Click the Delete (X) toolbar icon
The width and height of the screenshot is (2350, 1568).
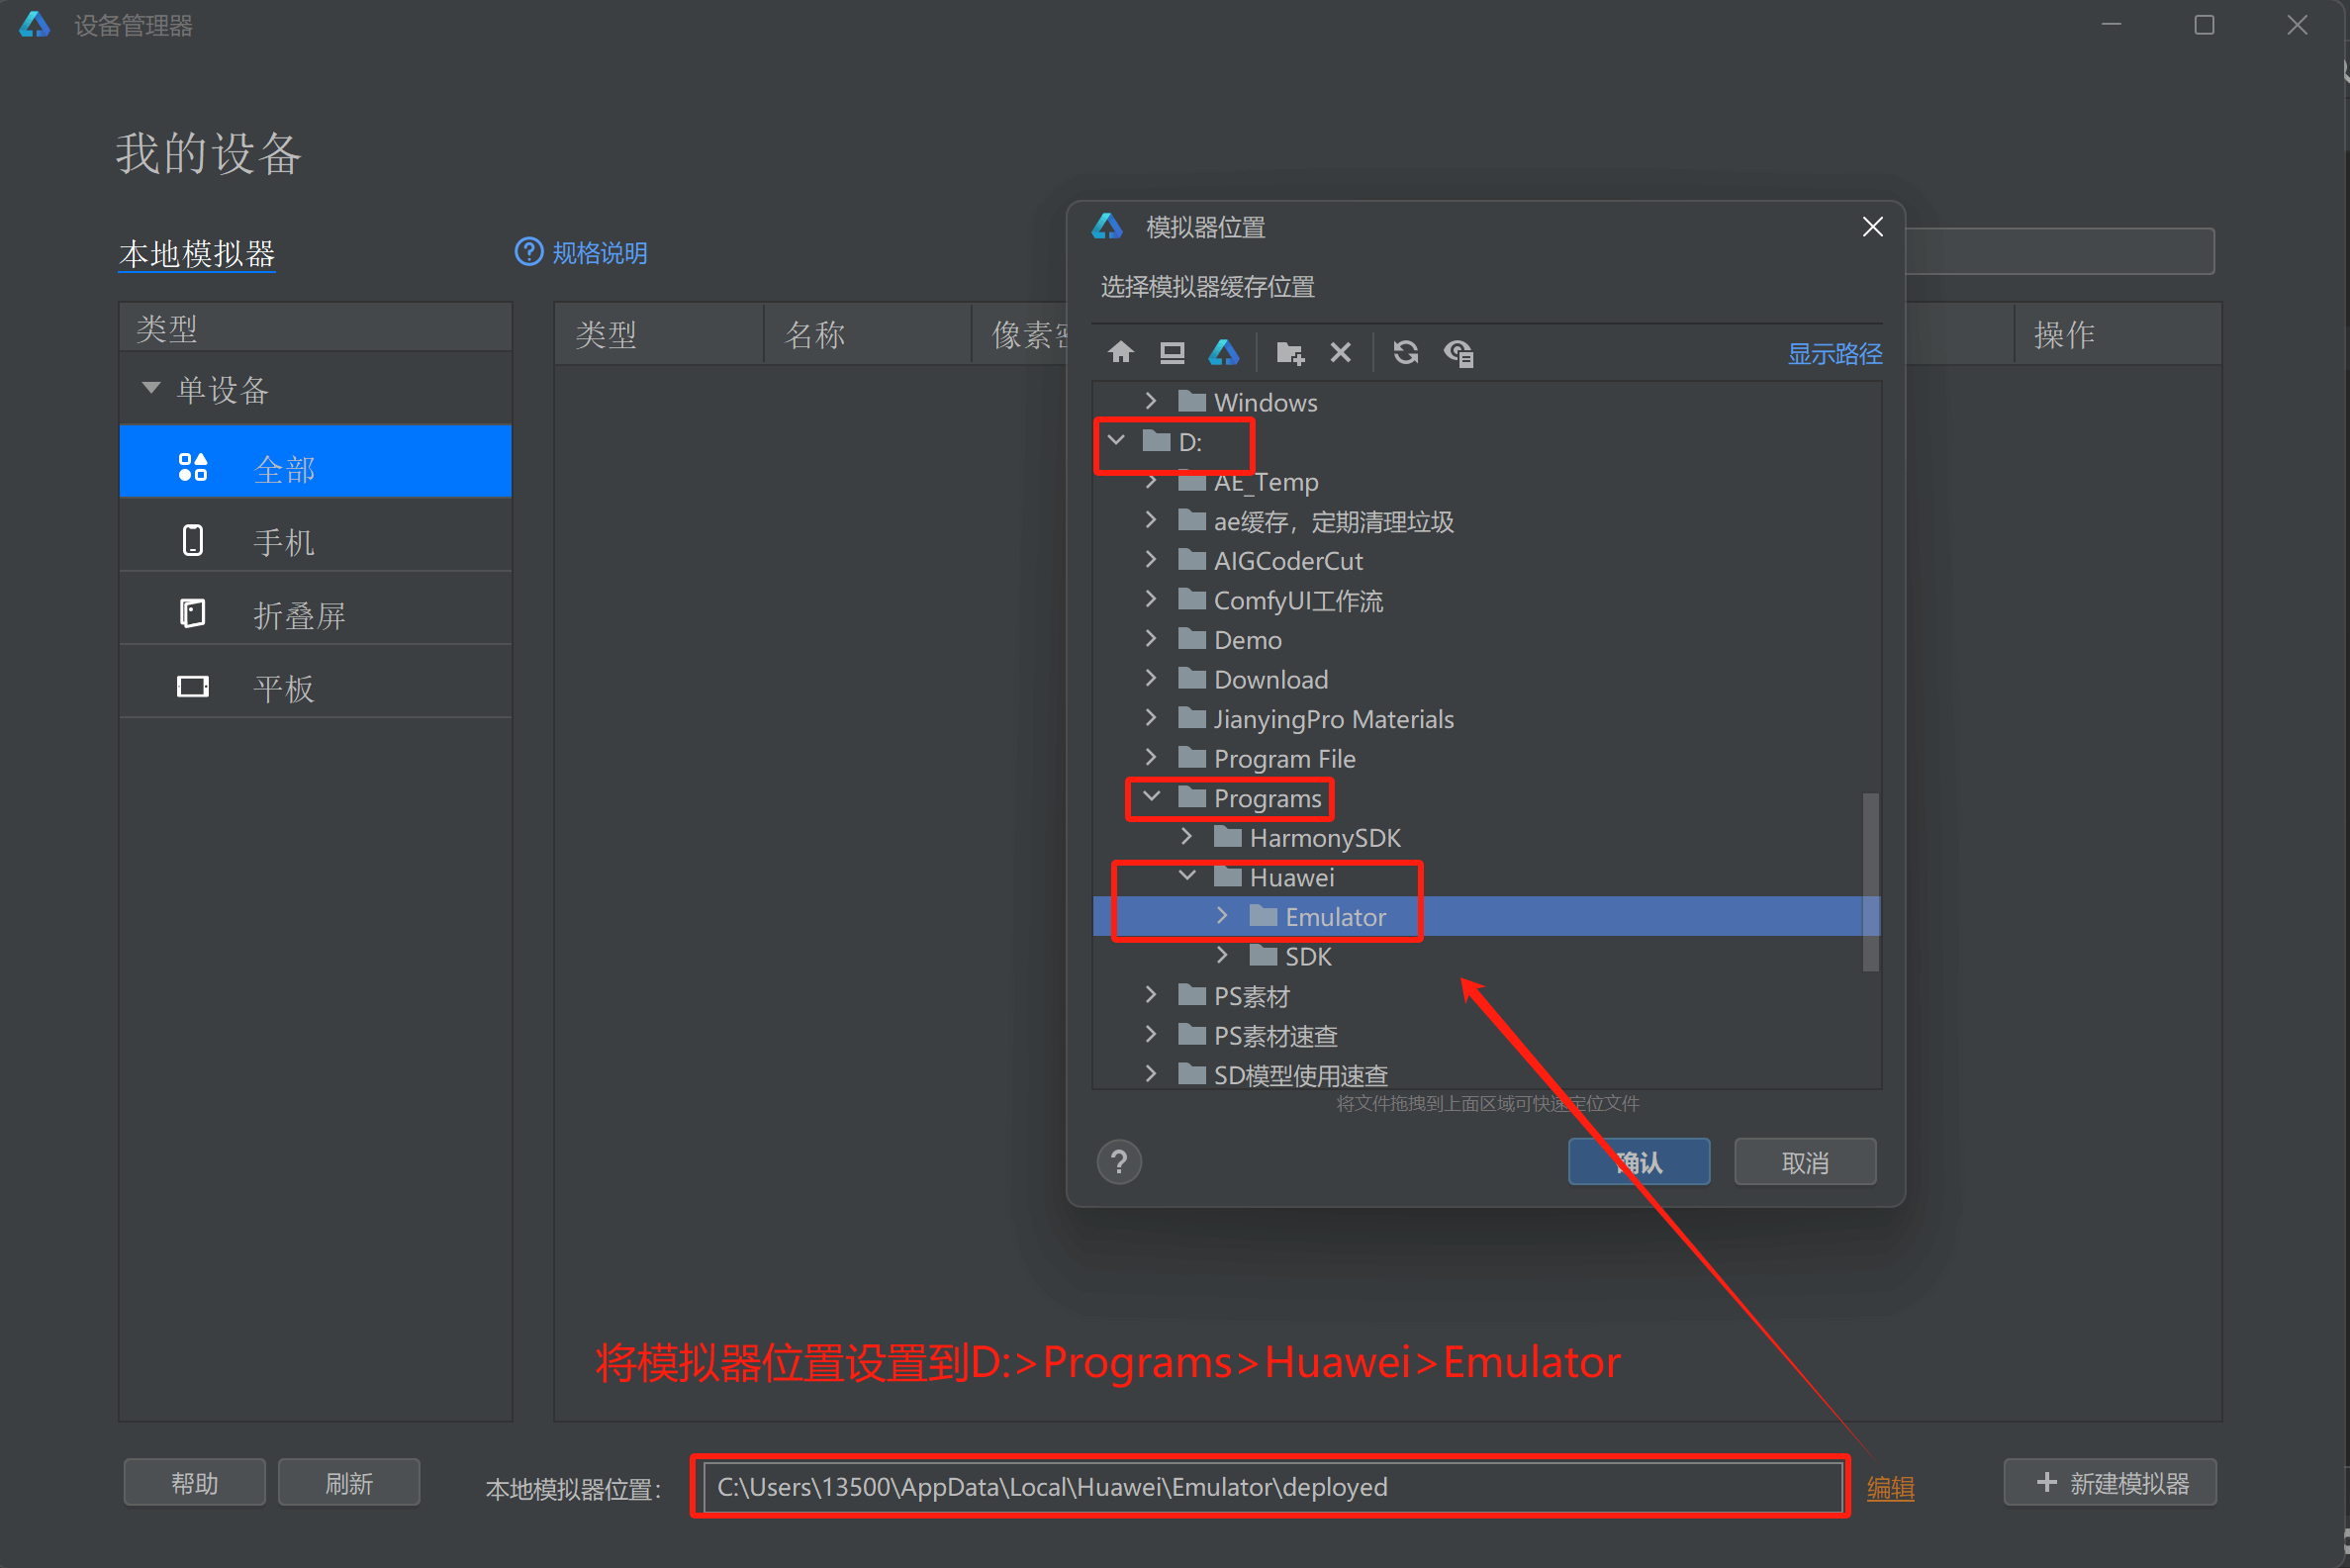pyautogui.click(x=1340, y=352)
